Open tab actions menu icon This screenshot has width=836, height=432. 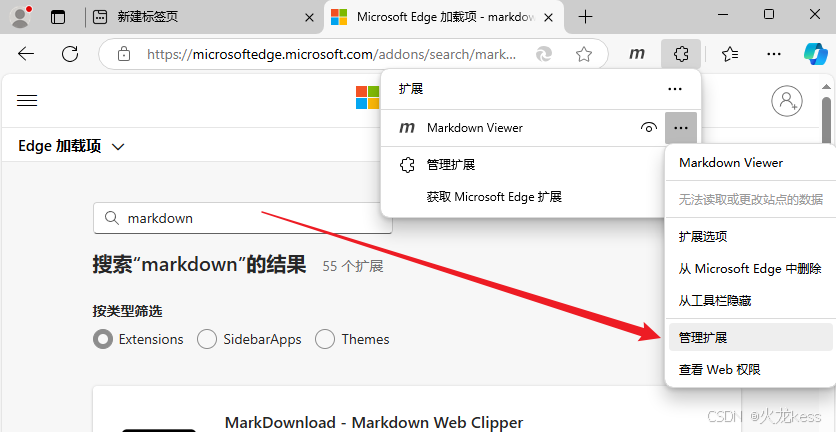point(58,17)
